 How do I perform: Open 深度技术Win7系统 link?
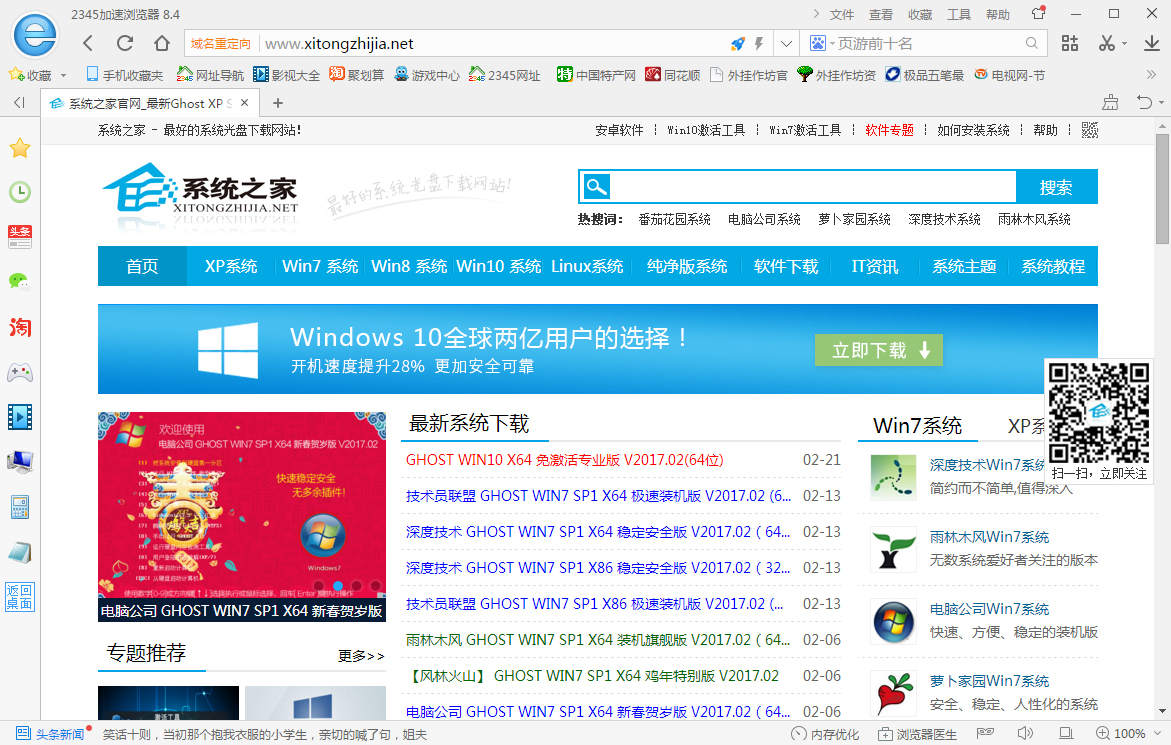[x=987, y=465]
